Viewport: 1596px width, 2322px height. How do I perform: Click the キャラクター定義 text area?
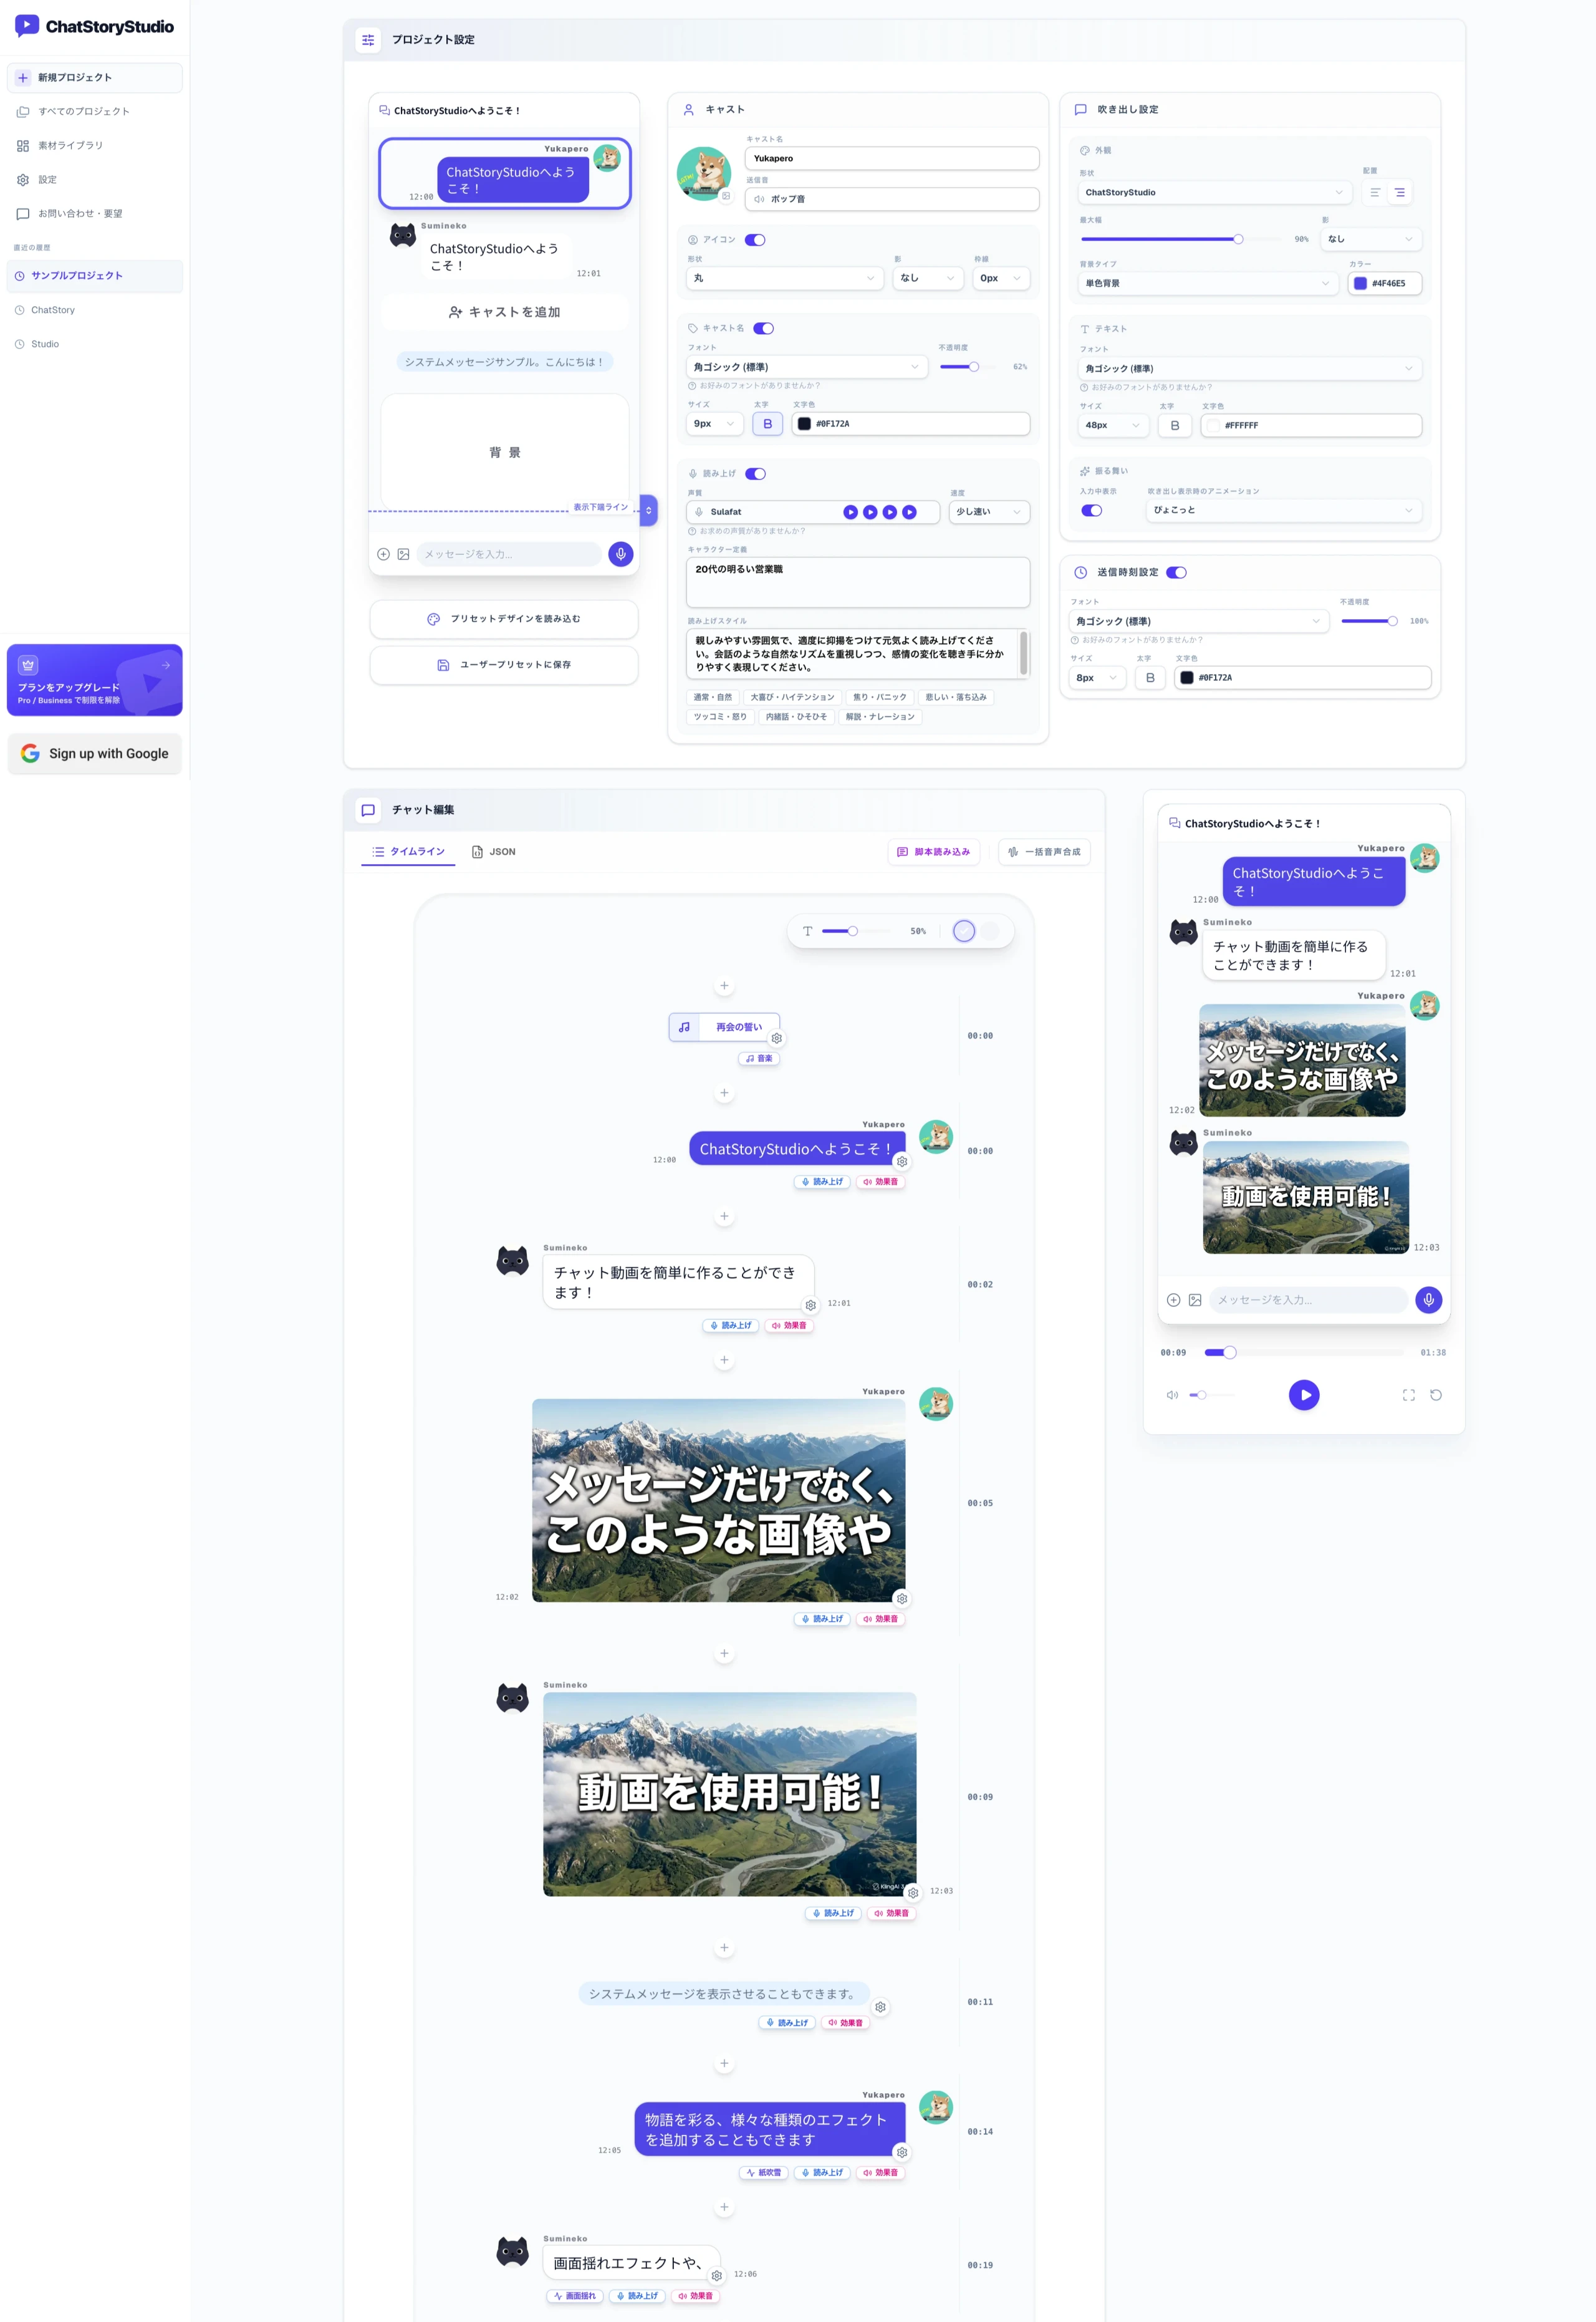click(858, 583)
